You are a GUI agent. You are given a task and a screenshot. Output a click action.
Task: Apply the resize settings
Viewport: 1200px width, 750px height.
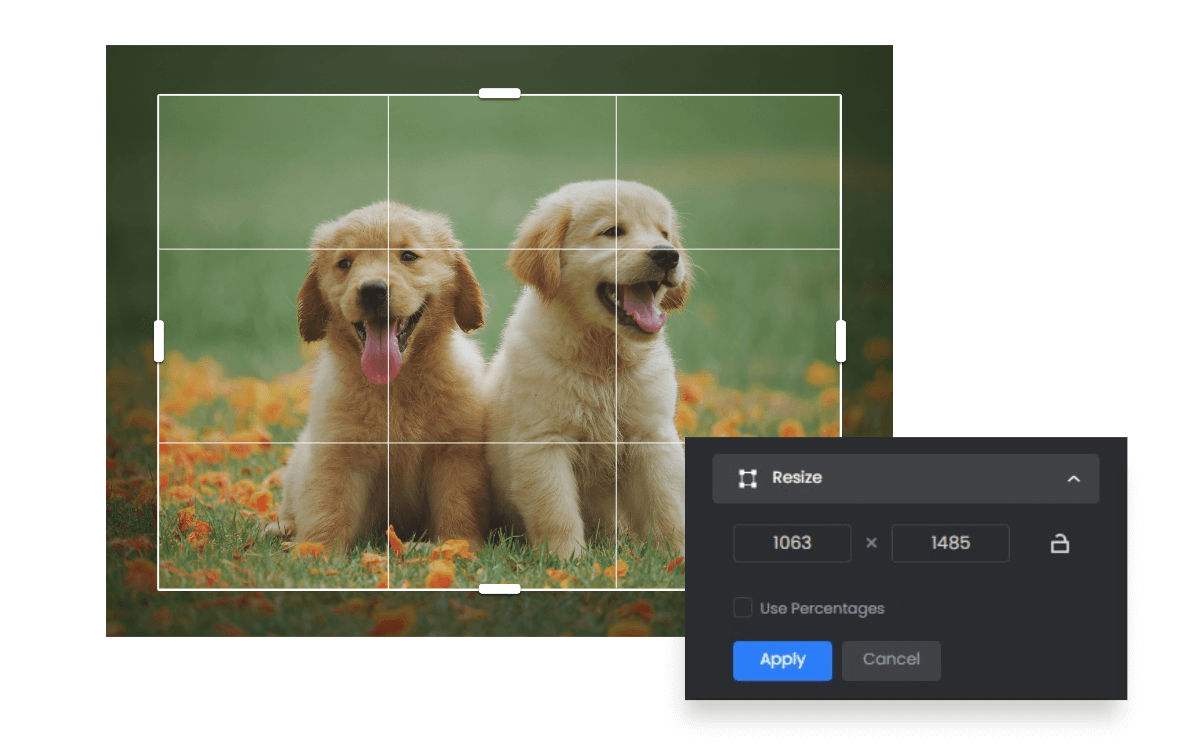click(x=782, y=660)
